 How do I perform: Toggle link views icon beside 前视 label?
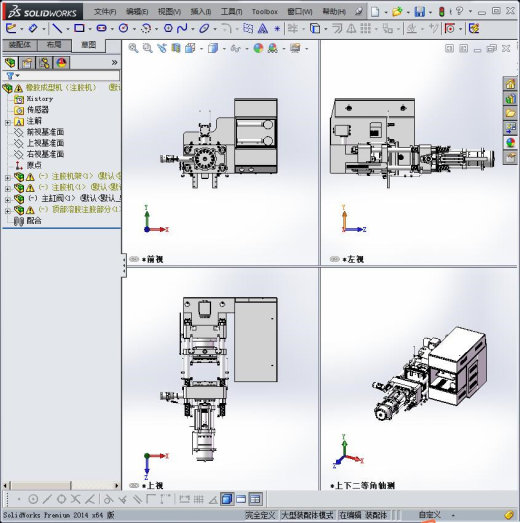[x=134, y=259]
